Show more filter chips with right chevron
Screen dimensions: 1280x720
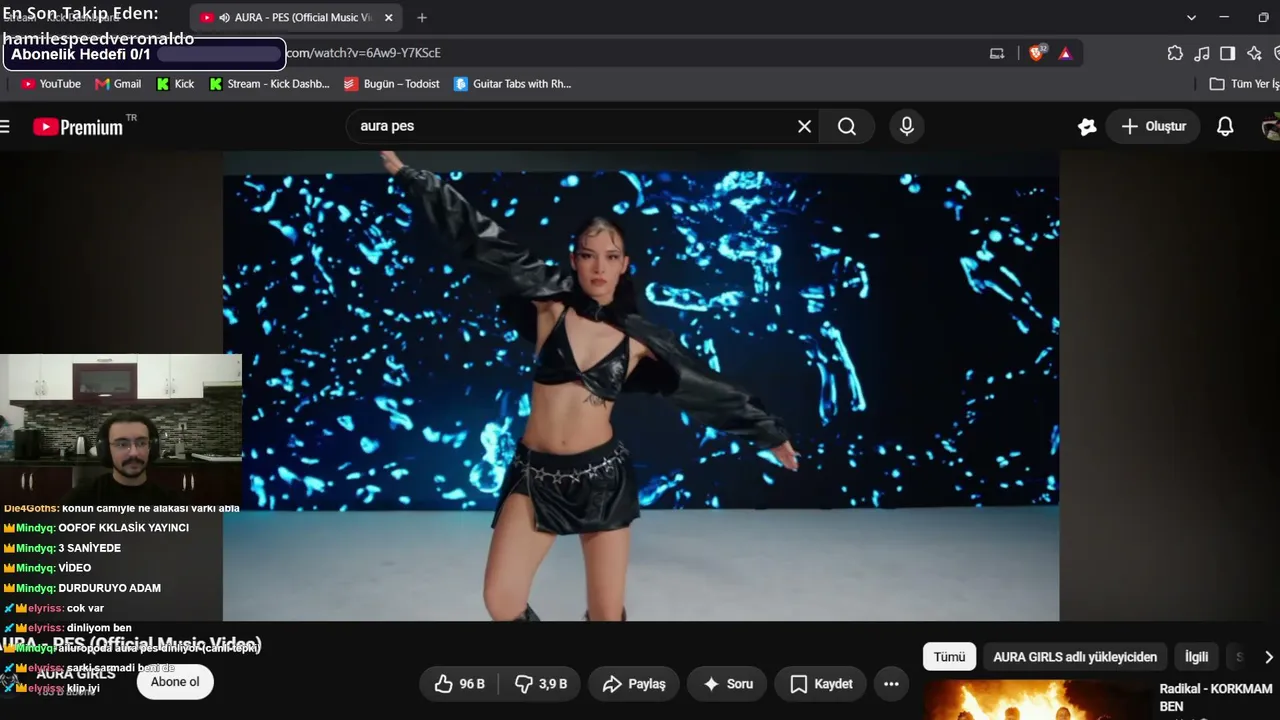[x=1268, y=657]
